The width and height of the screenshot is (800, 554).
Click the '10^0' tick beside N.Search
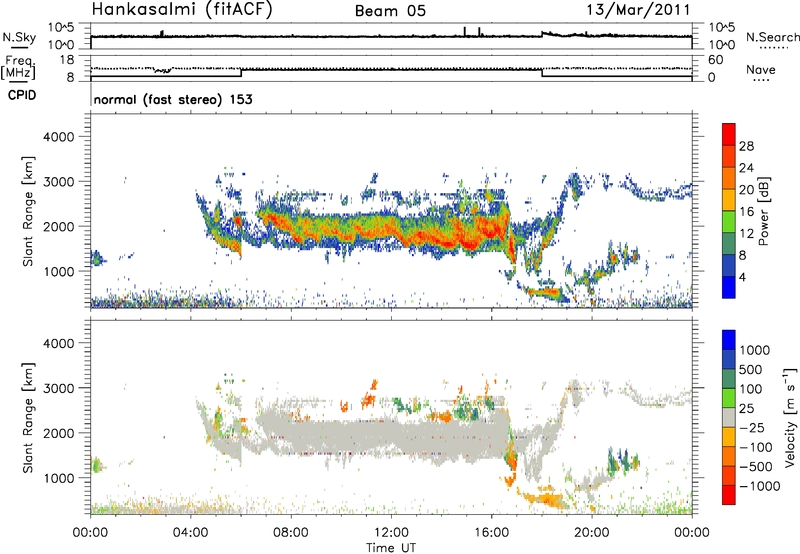point(722,45)
